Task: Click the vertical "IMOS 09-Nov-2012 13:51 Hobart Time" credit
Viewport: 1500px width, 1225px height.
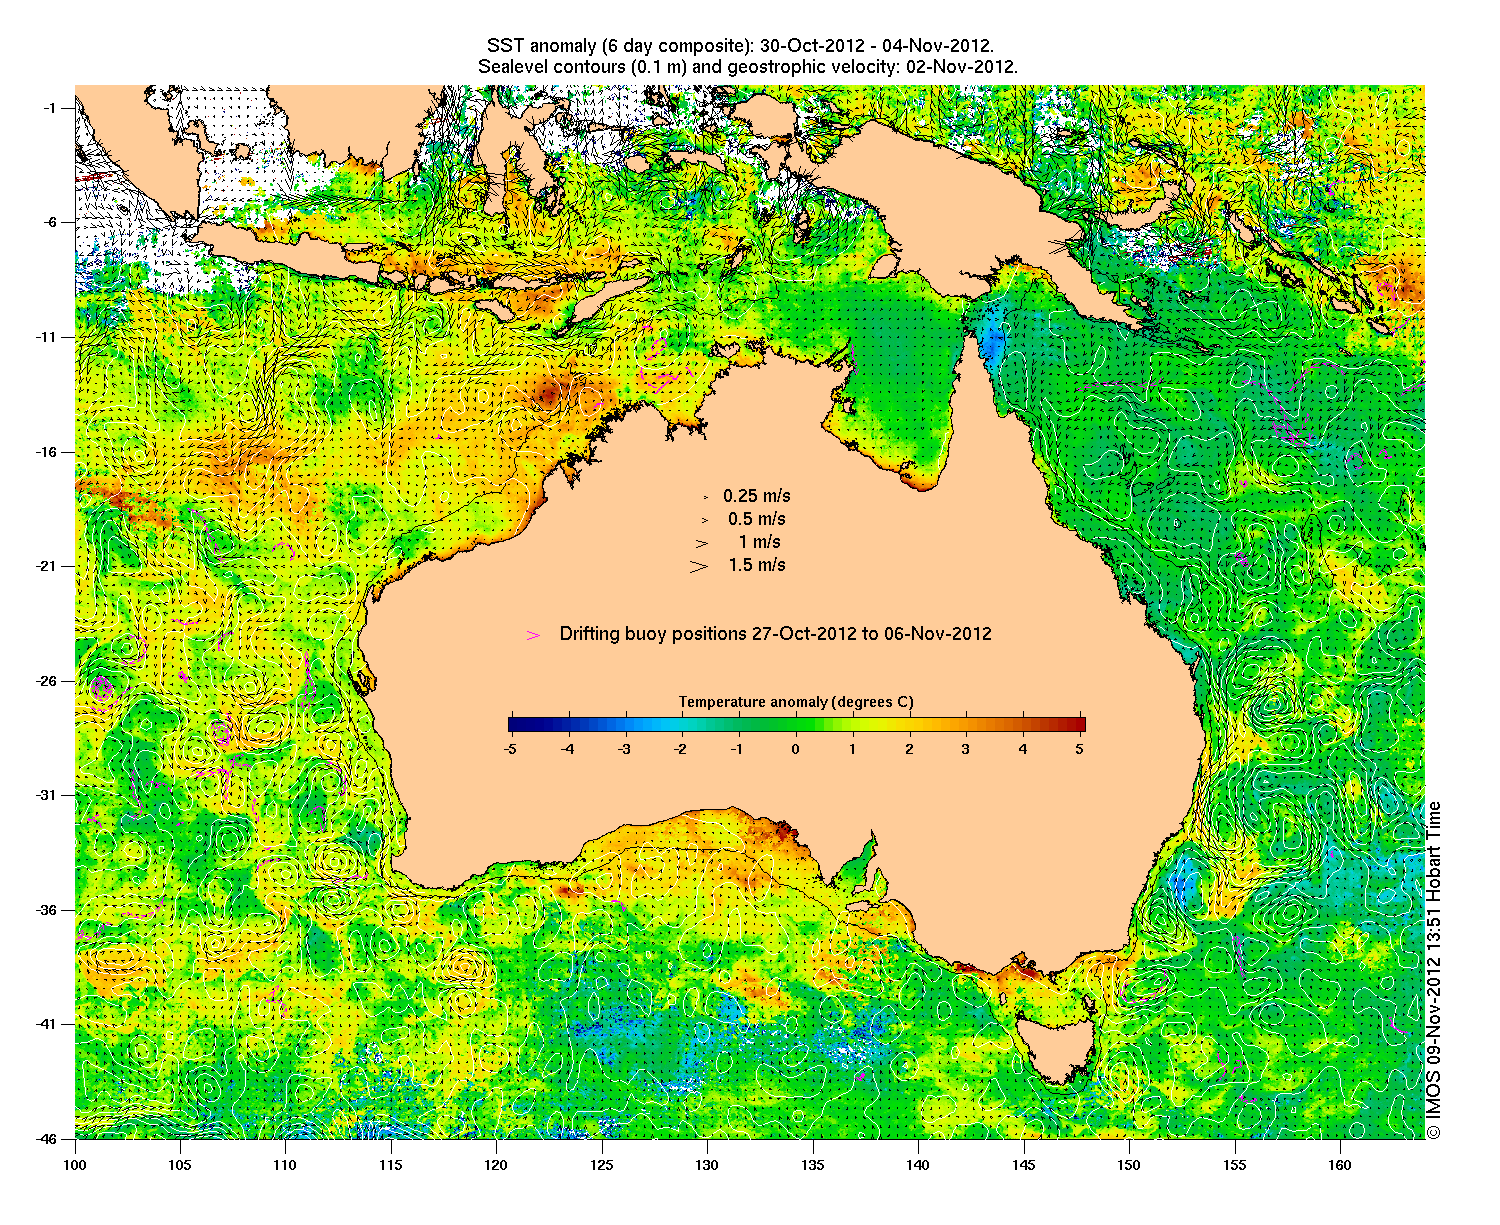Action: tap(1434, 970)
